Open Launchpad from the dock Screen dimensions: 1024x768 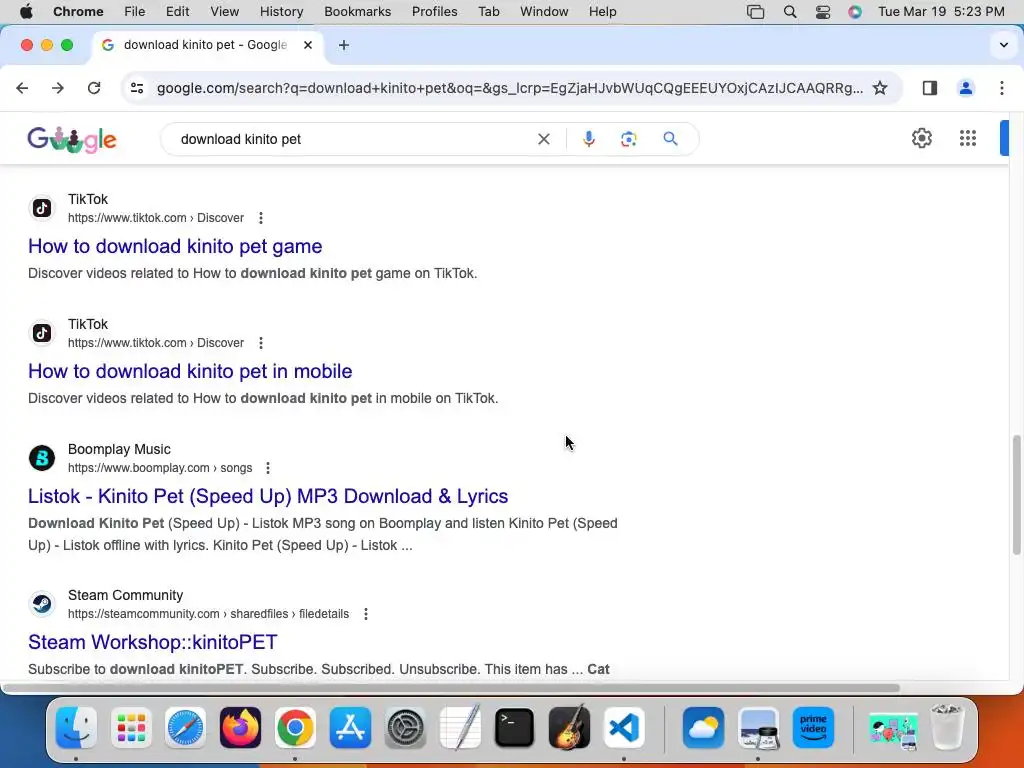click(x=131, y=728)
